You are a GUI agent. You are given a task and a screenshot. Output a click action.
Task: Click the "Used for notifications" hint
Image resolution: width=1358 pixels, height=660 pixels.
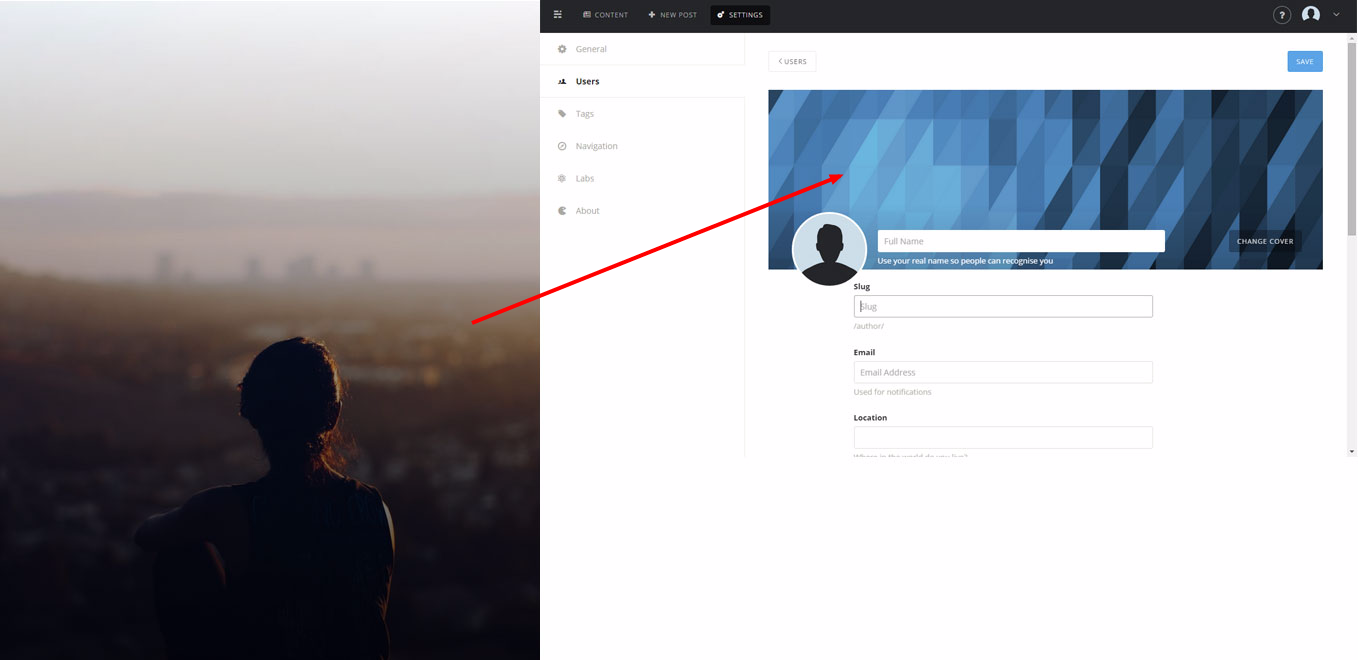(x=892, y=392)
